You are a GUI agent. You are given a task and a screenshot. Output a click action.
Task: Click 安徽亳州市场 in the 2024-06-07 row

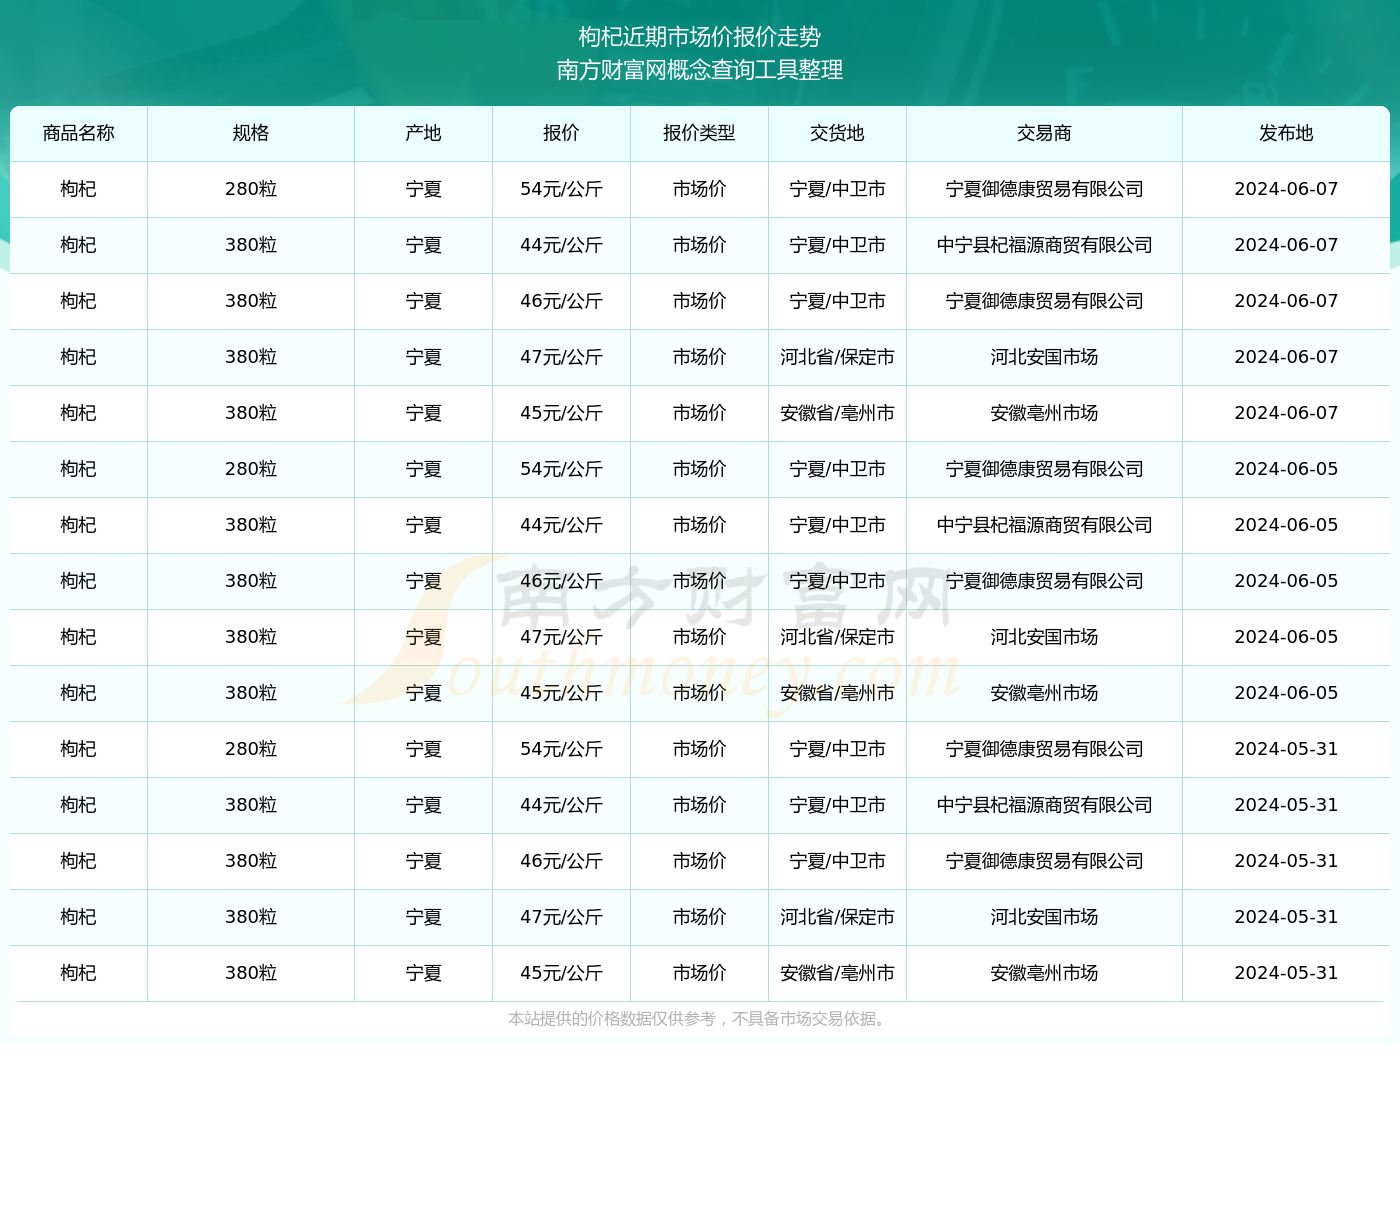click(x=1044, y=413)
